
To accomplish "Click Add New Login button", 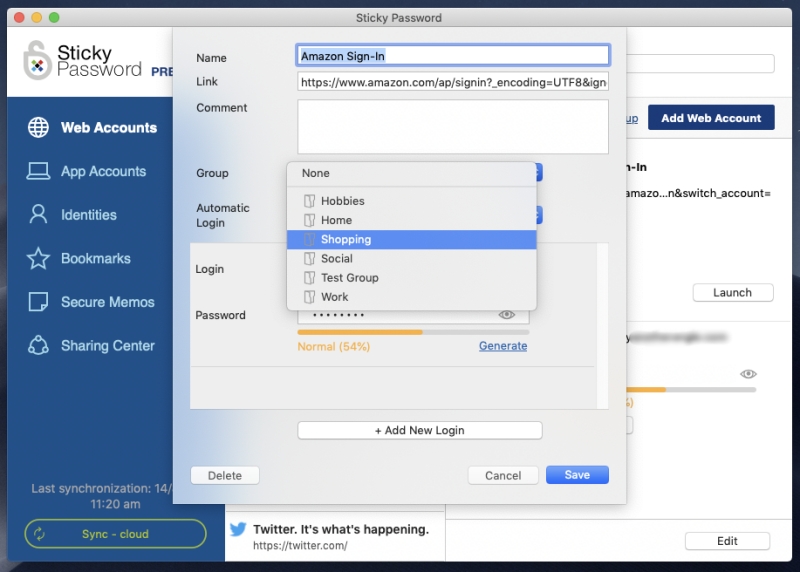I will 420,430.
